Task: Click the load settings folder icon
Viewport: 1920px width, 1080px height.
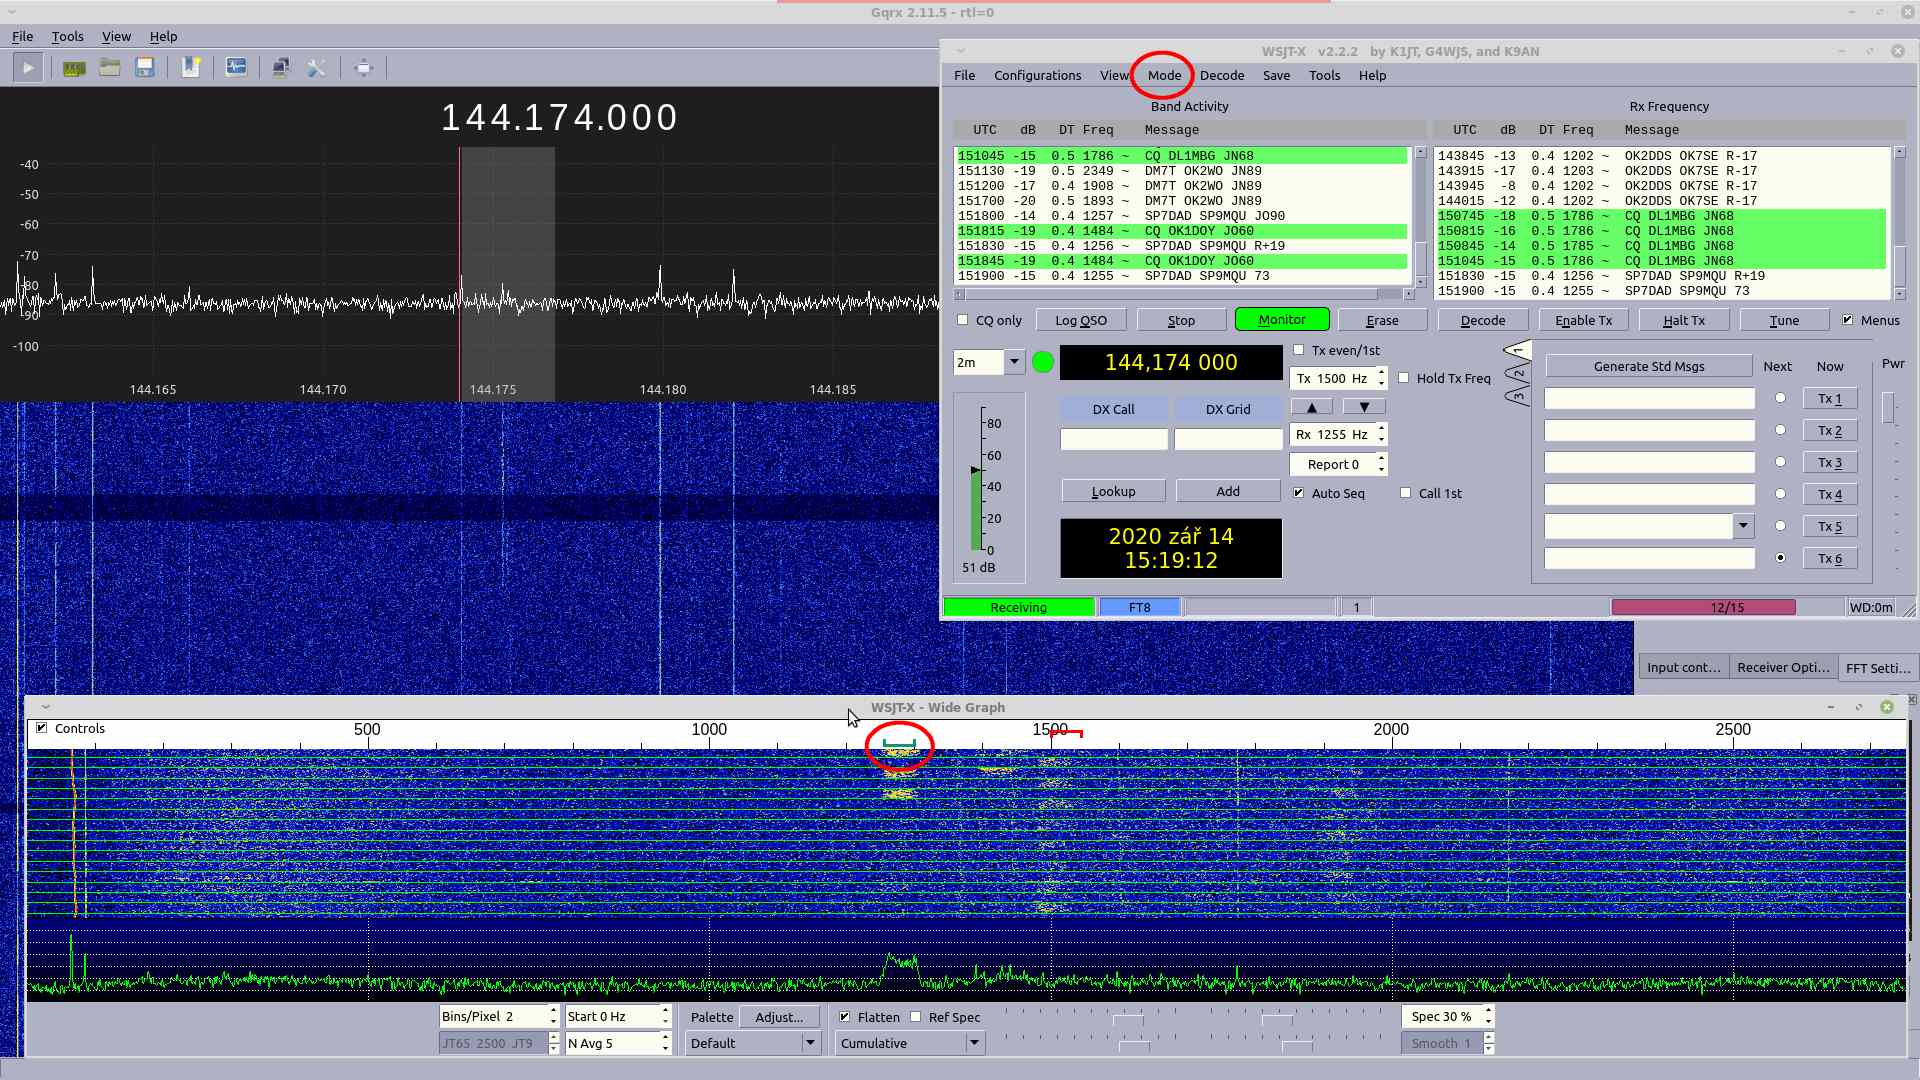Action: coord(110,68)
